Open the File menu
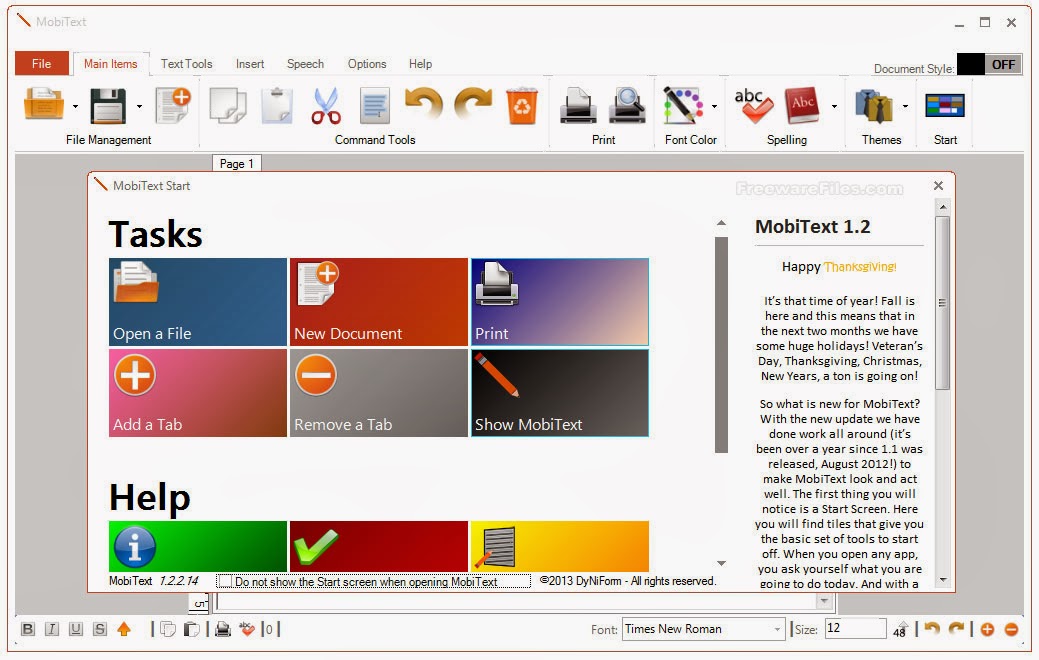Screen dimensions: 1039x660 [42, 64]
